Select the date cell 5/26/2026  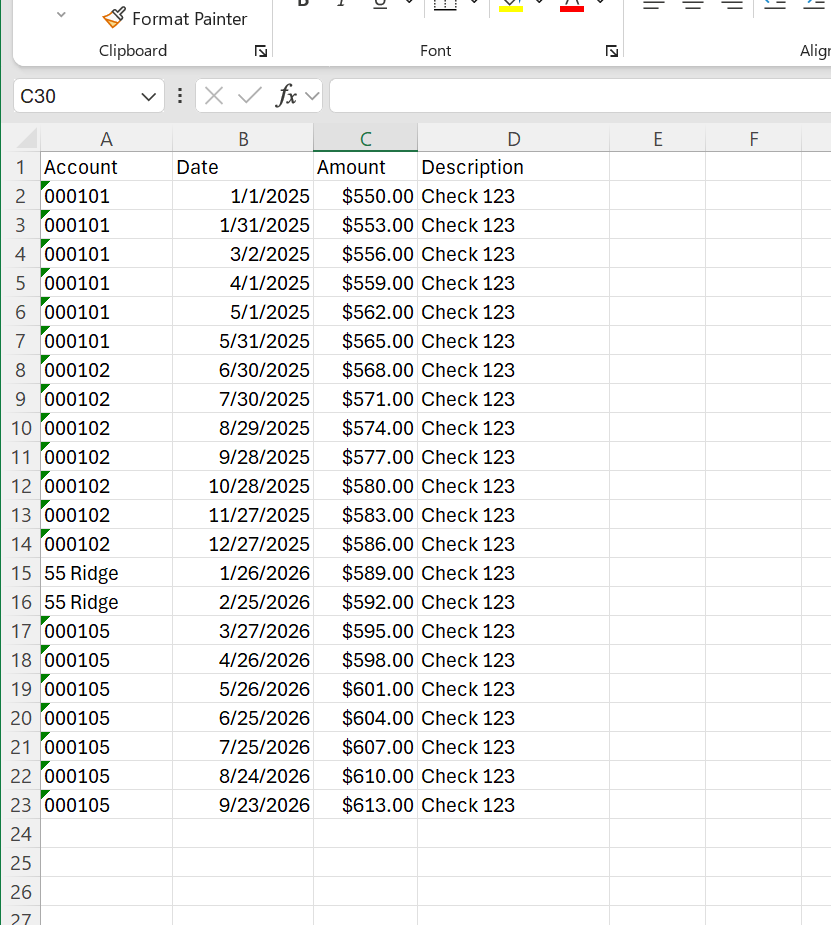pyautogui.click(x=243, y=688)
